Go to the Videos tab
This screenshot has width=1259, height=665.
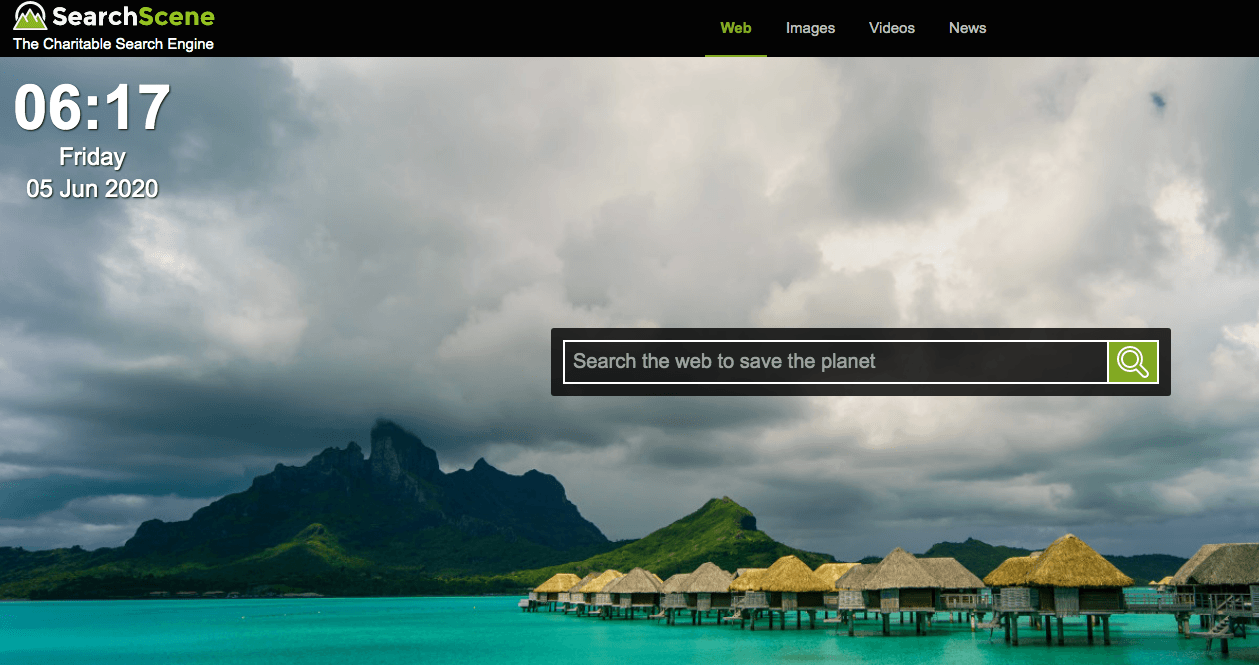pyautogui.click(x=892, y=28)
